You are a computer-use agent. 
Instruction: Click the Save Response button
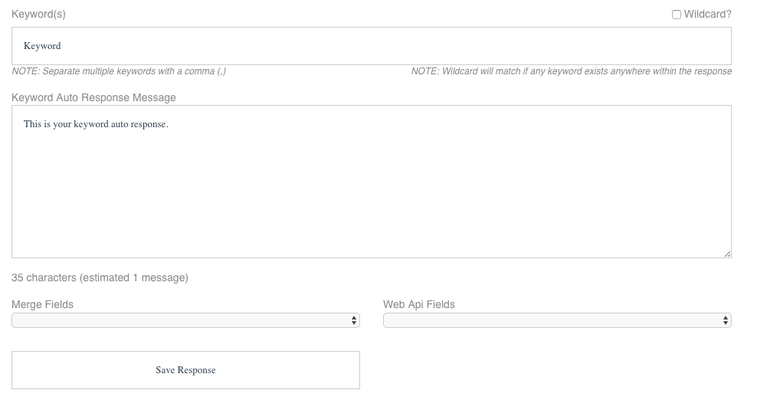186,370
